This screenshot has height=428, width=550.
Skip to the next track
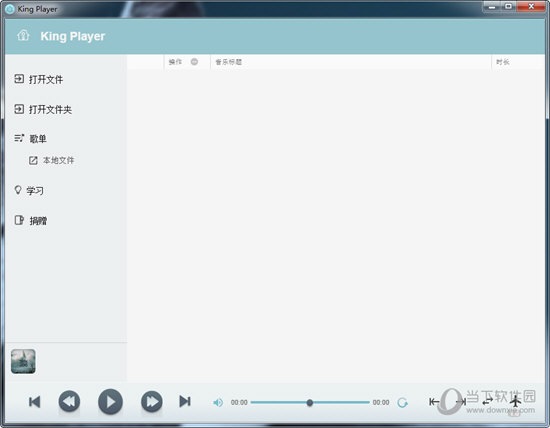point(185,401)
